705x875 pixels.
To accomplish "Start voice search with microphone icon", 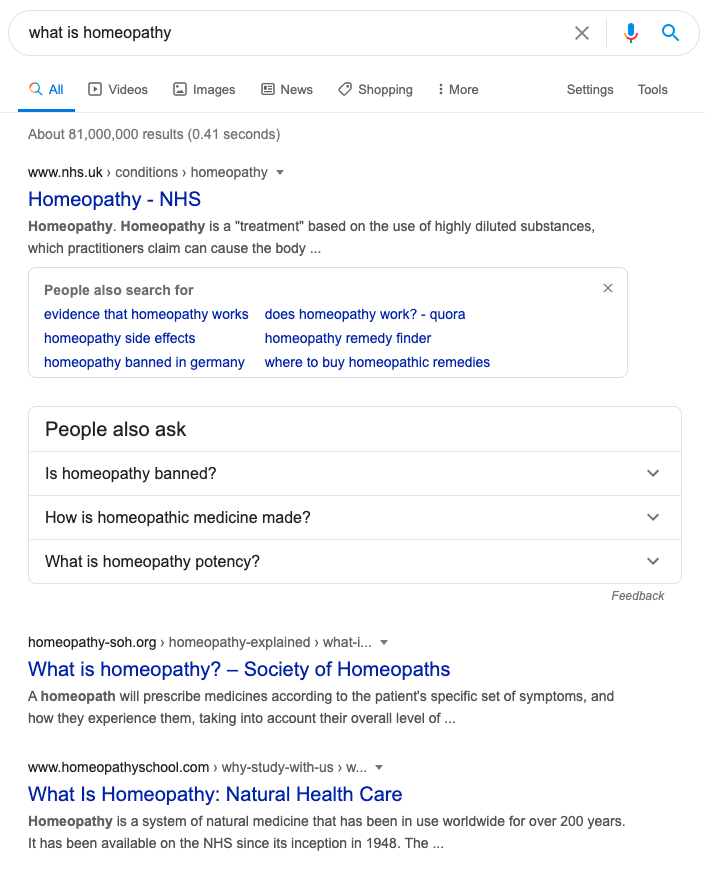I will 630,33.
